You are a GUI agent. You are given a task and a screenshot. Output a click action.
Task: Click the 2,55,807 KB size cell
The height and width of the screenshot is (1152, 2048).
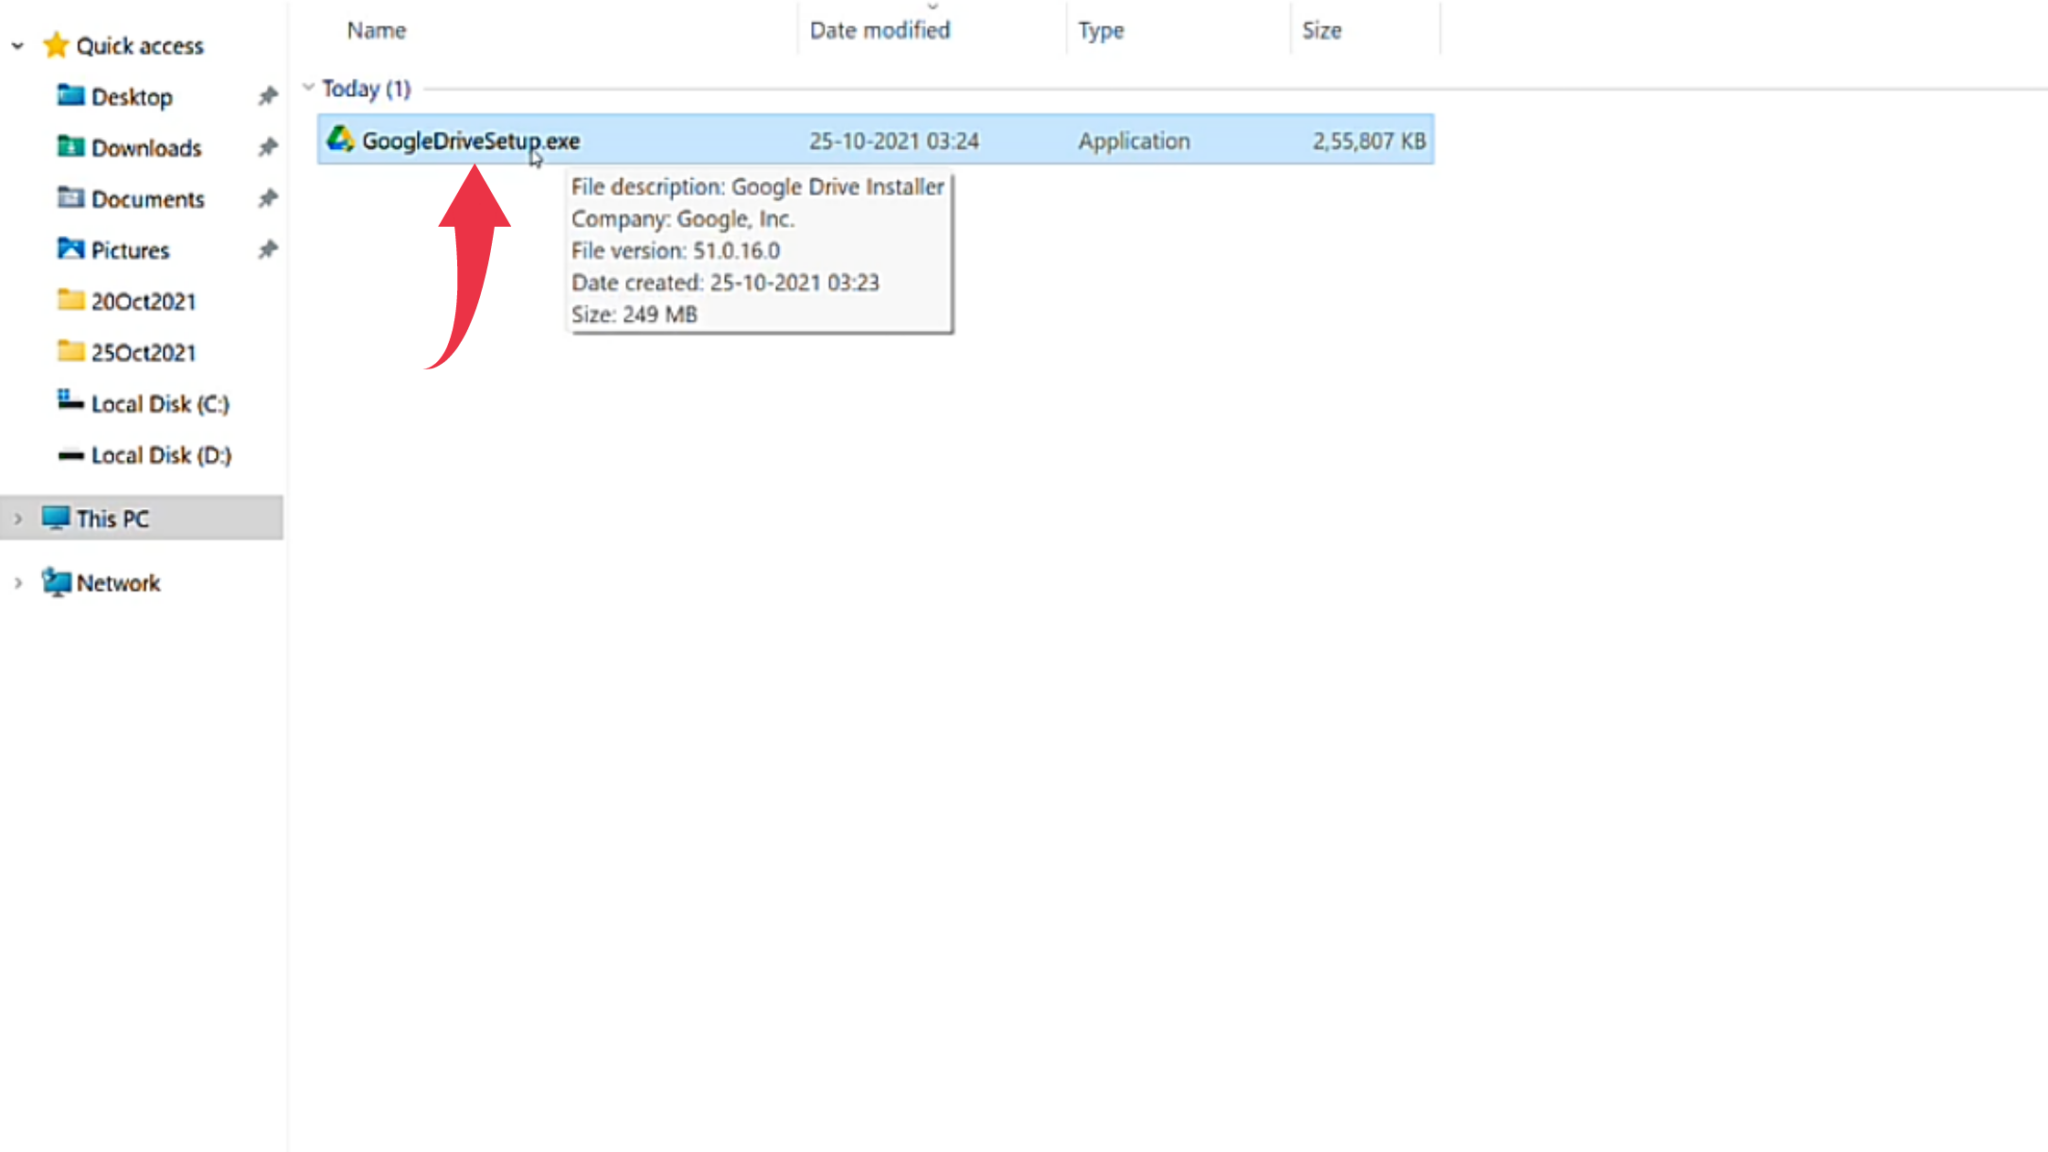coord(1369,141)
